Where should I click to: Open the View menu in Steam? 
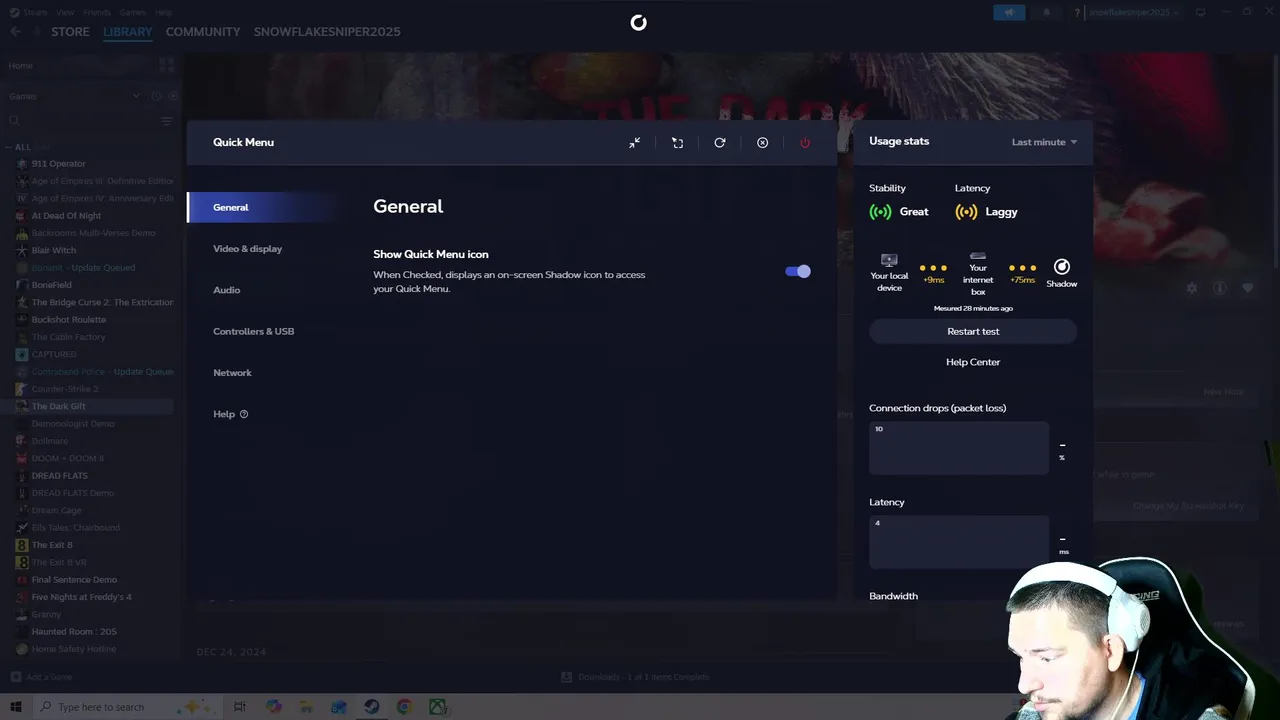coord(65,12)
